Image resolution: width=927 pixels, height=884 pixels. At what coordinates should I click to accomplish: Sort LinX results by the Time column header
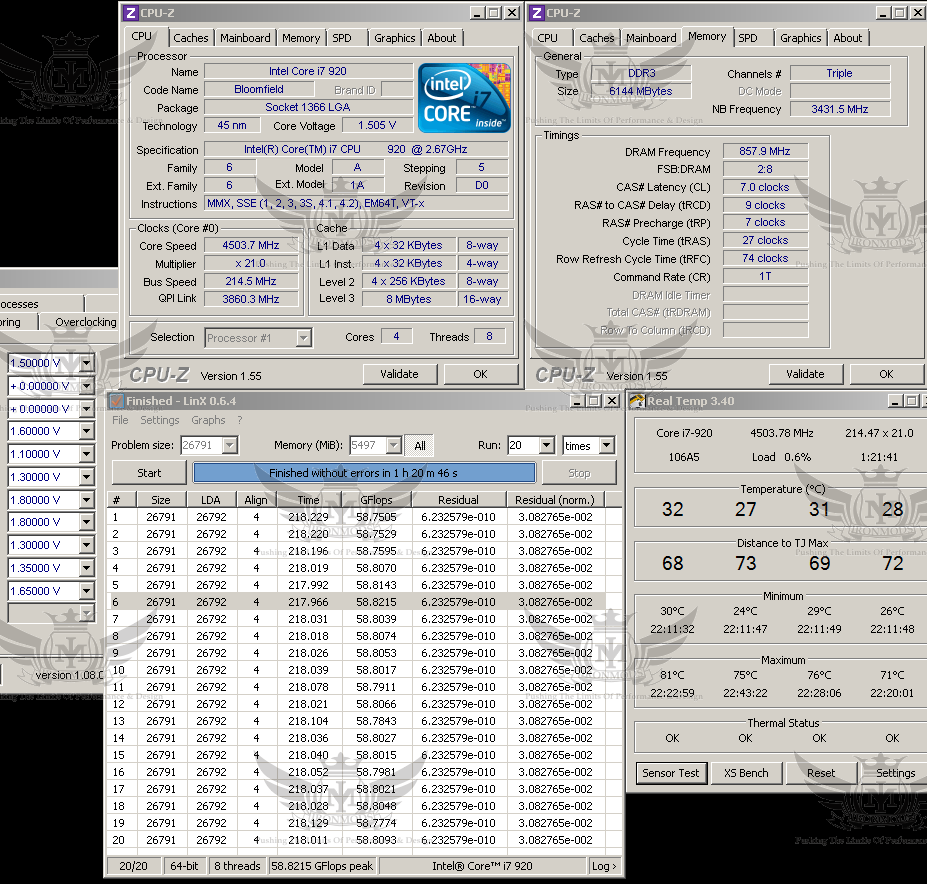coord(309,500)
